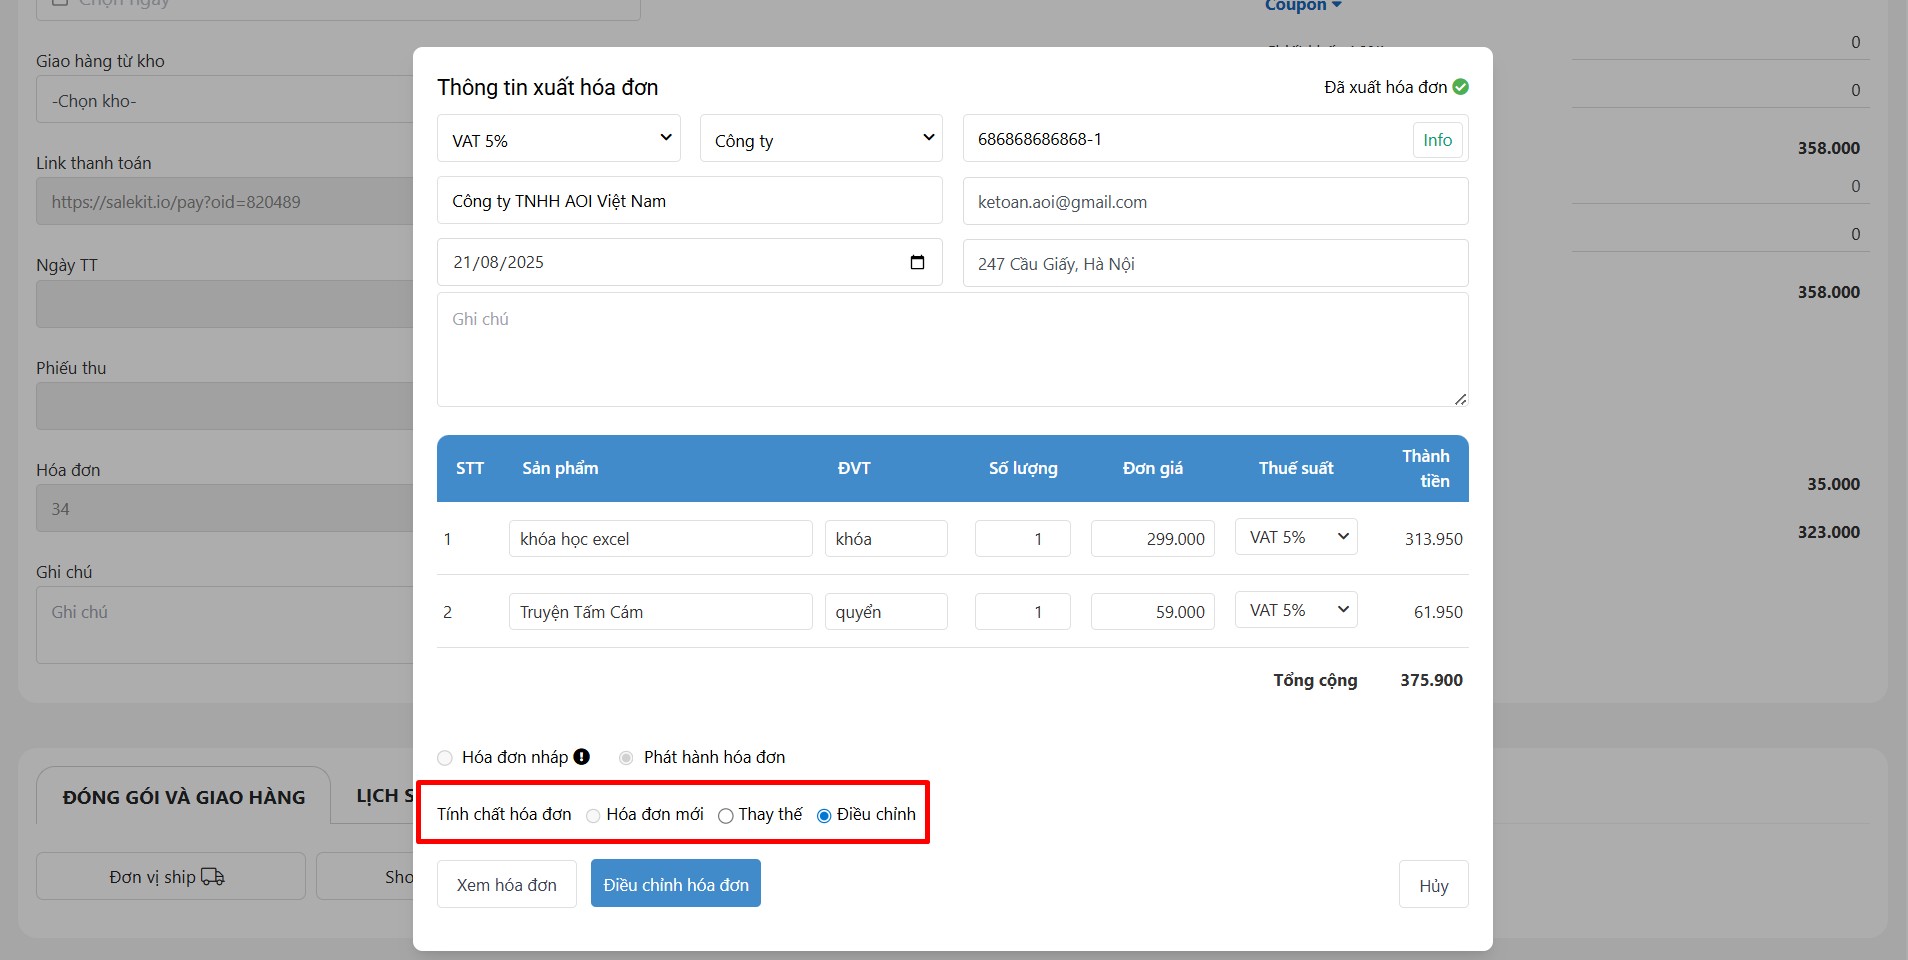Click the Điều chỉnh hóa đơn button

click(676, 885)
